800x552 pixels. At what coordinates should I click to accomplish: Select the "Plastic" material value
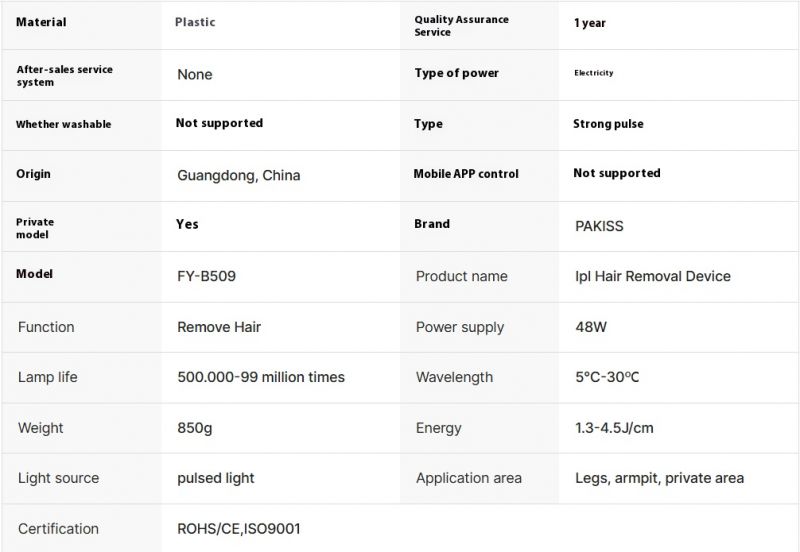click(x=195, y=22)
